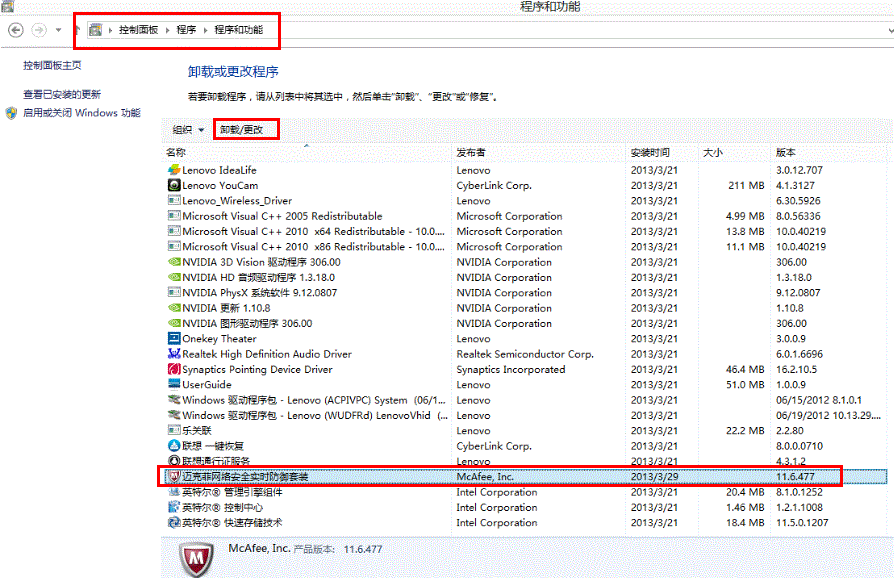Click 程序和功能 in the breadcrumb

click(238, 30)
